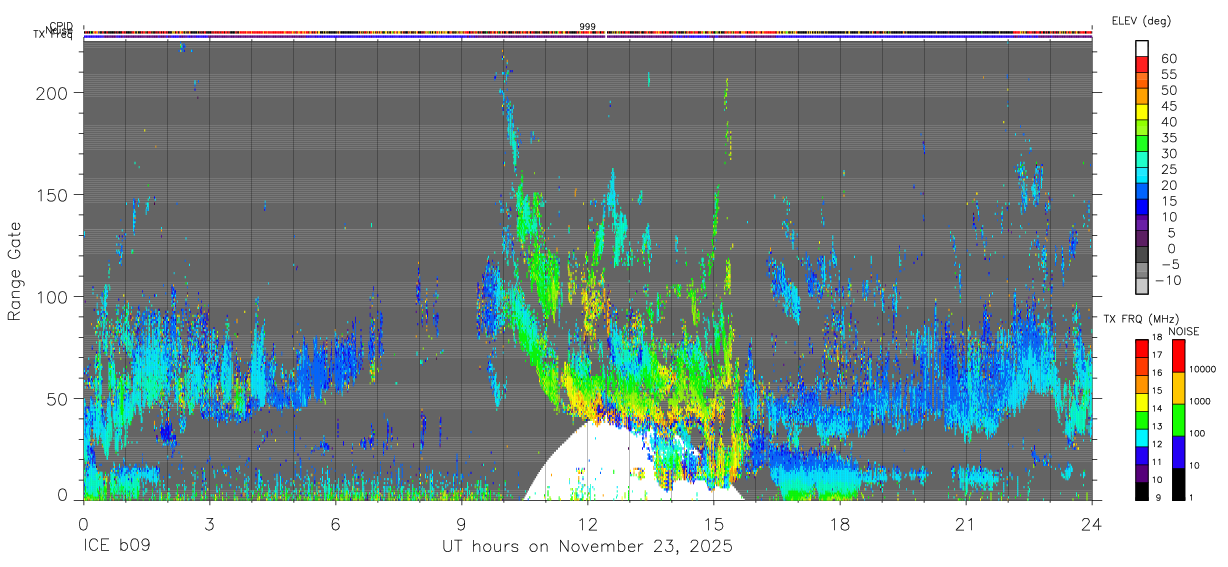Click 'UT hours on November 23, 2025' label
This screenshot has height=567, width=1228.
pyautogui.click(x=587, y=547)
